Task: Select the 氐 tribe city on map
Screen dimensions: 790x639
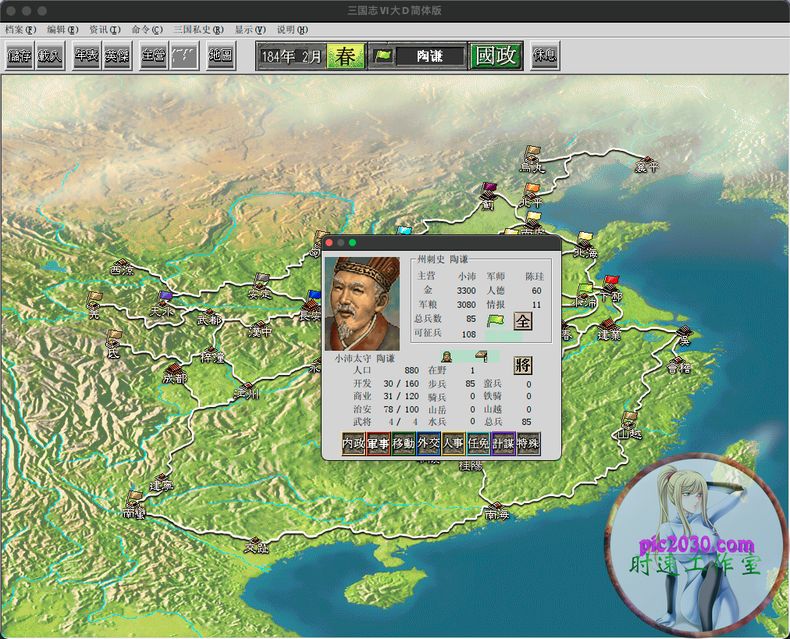Action: [113, 345]
